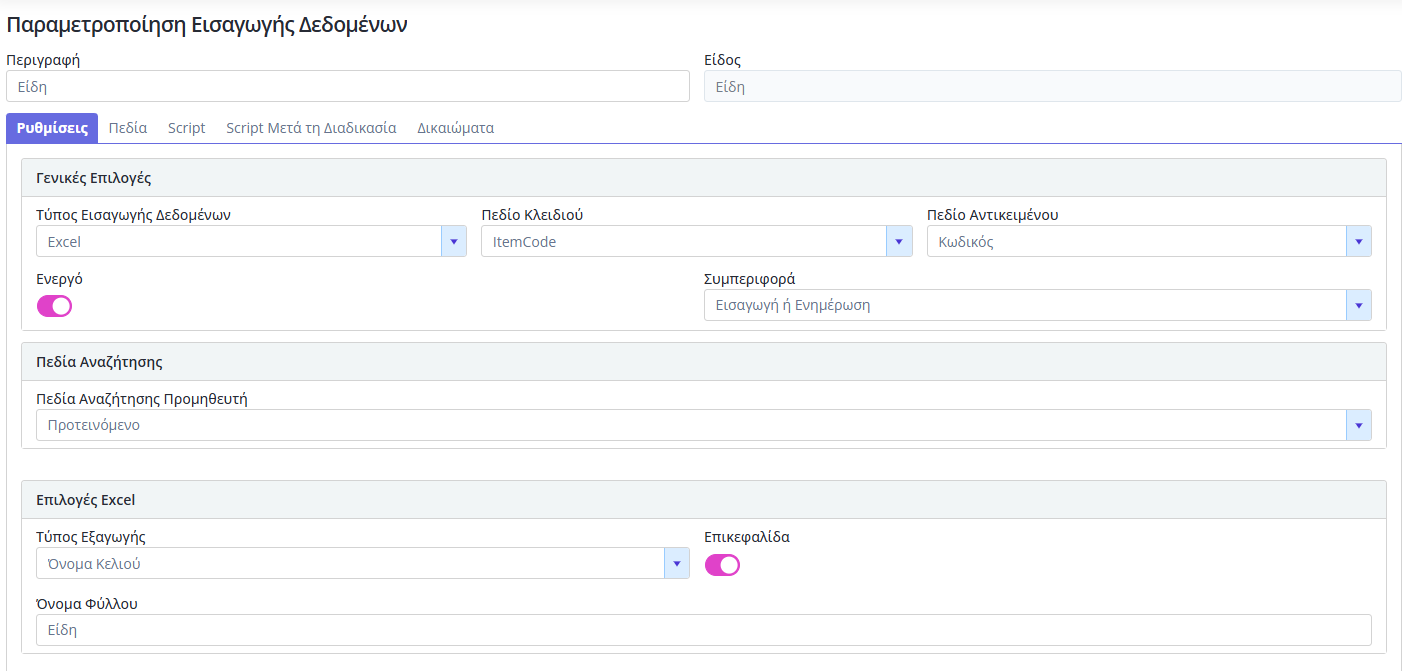The height and width of the screenshot is (671, 1402).
Task: Open the Πεδία tab
Action: pyautogui.click(x=128, y=128)
